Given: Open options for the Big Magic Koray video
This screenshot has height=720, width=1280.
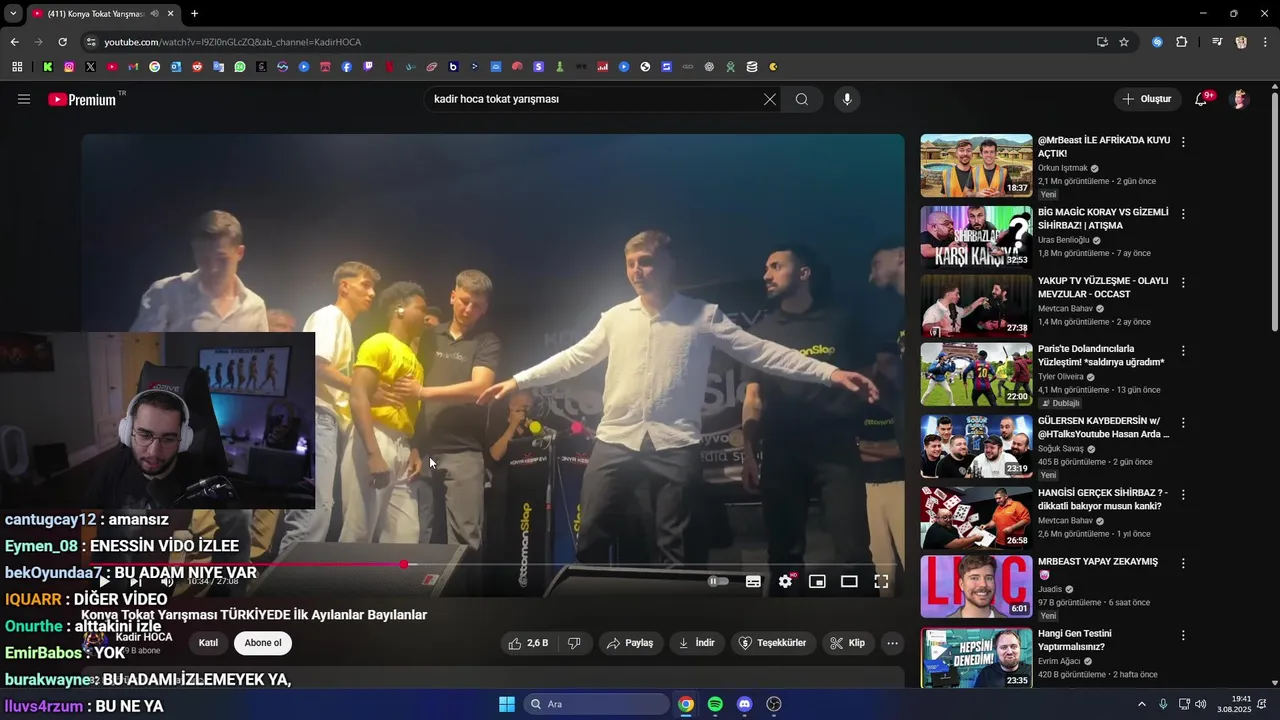Looking at the screenshot, I should tap(1183, 214).
